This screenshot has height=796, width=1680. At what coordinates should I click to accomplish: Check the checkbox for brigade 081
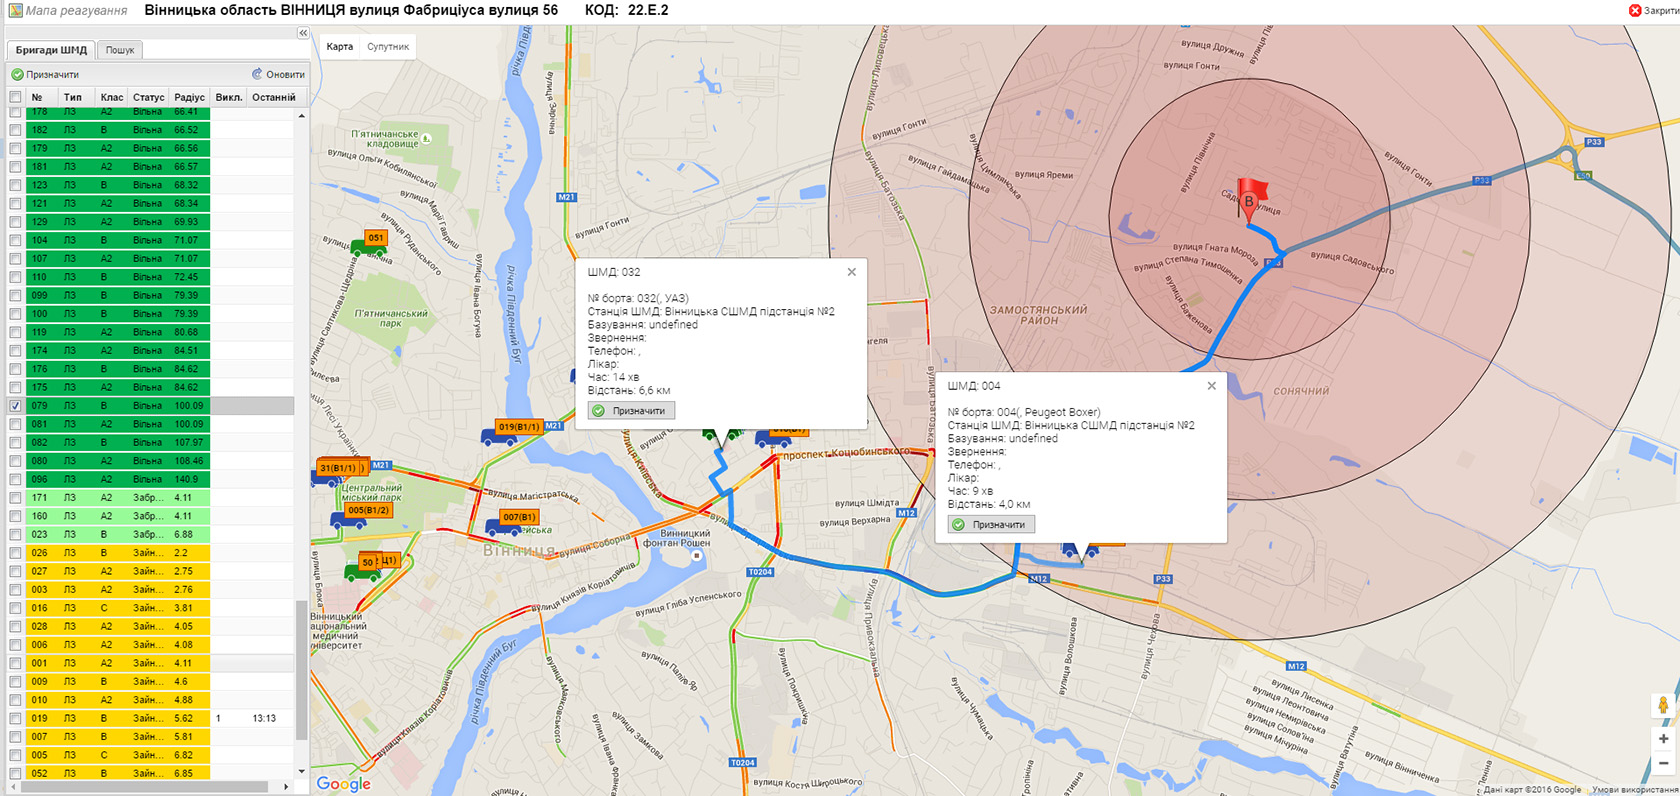pos(15,424)
